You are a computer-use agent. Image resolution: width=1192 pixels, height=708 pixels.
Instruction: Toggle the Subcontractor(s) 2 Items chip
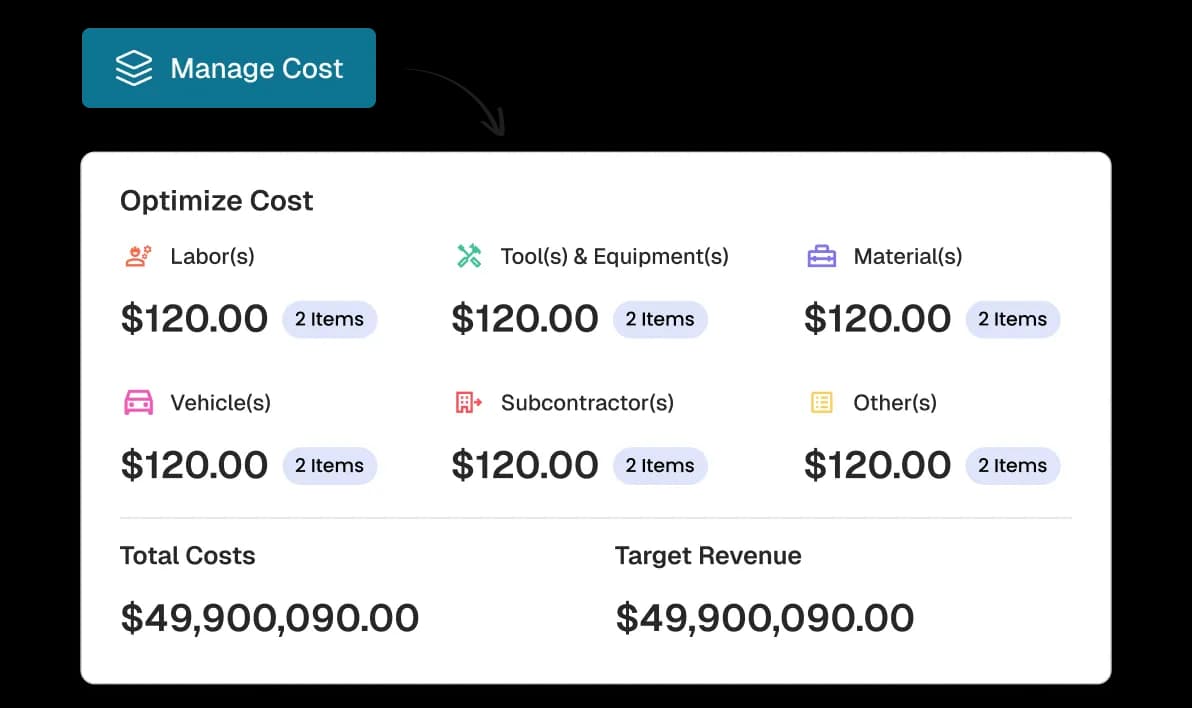tap(660, 465)
